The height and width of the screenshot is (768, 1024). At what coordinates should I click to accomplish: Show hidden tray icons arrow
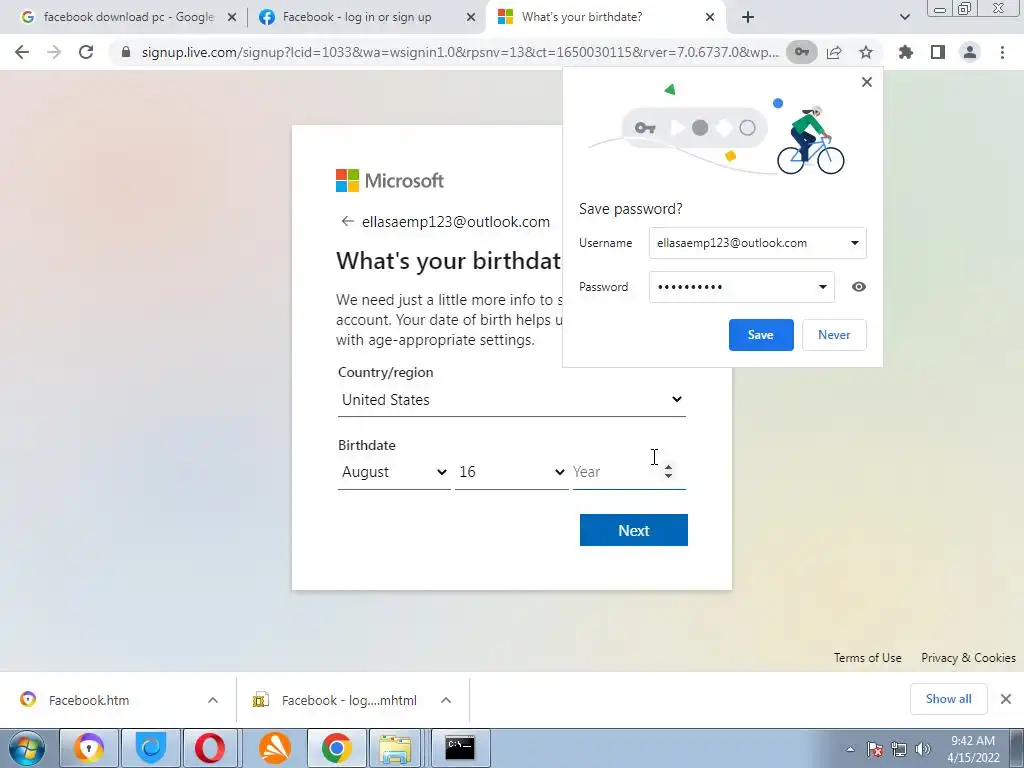click(x=850, y=749)
